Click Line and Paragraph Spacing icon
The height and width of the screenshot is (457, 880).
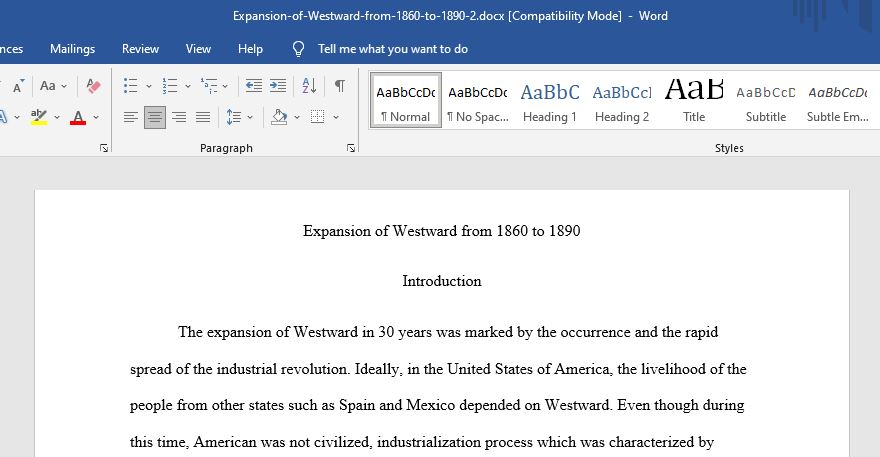(x=233, y=117)
